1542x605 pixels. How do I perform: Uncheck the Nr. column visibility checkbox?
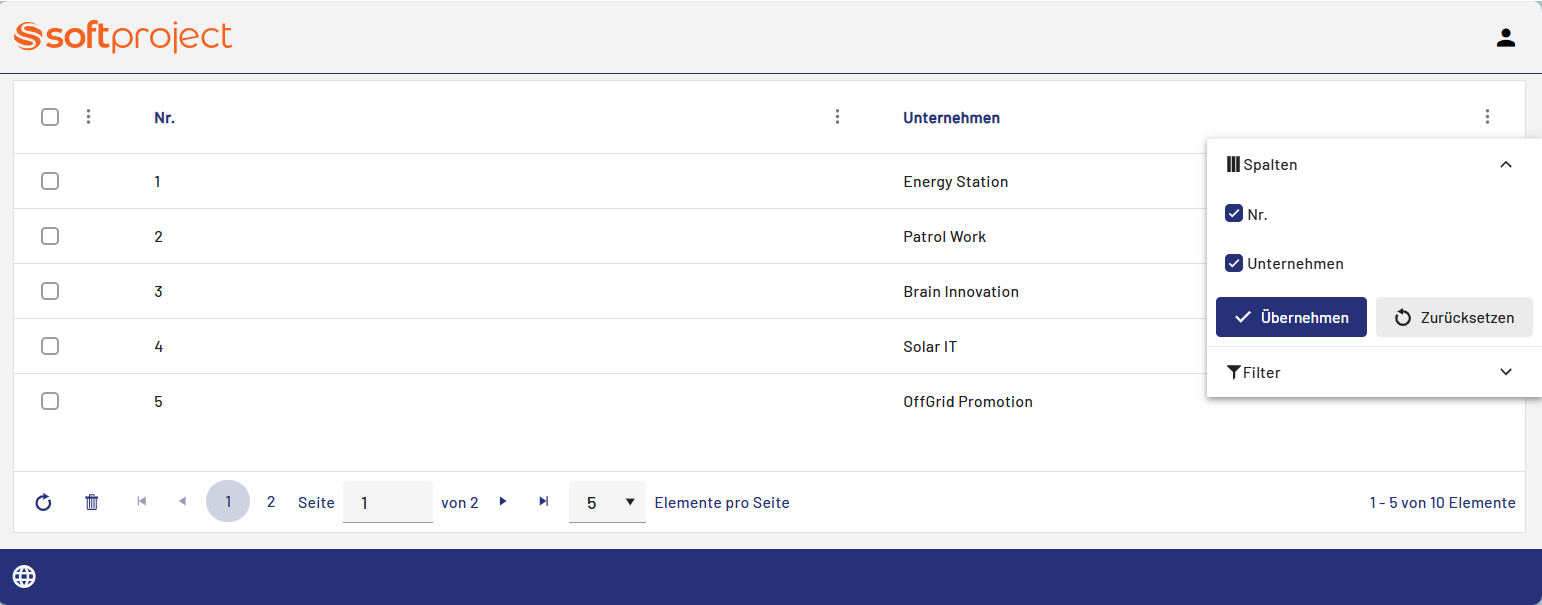(x=1234, y=213)
